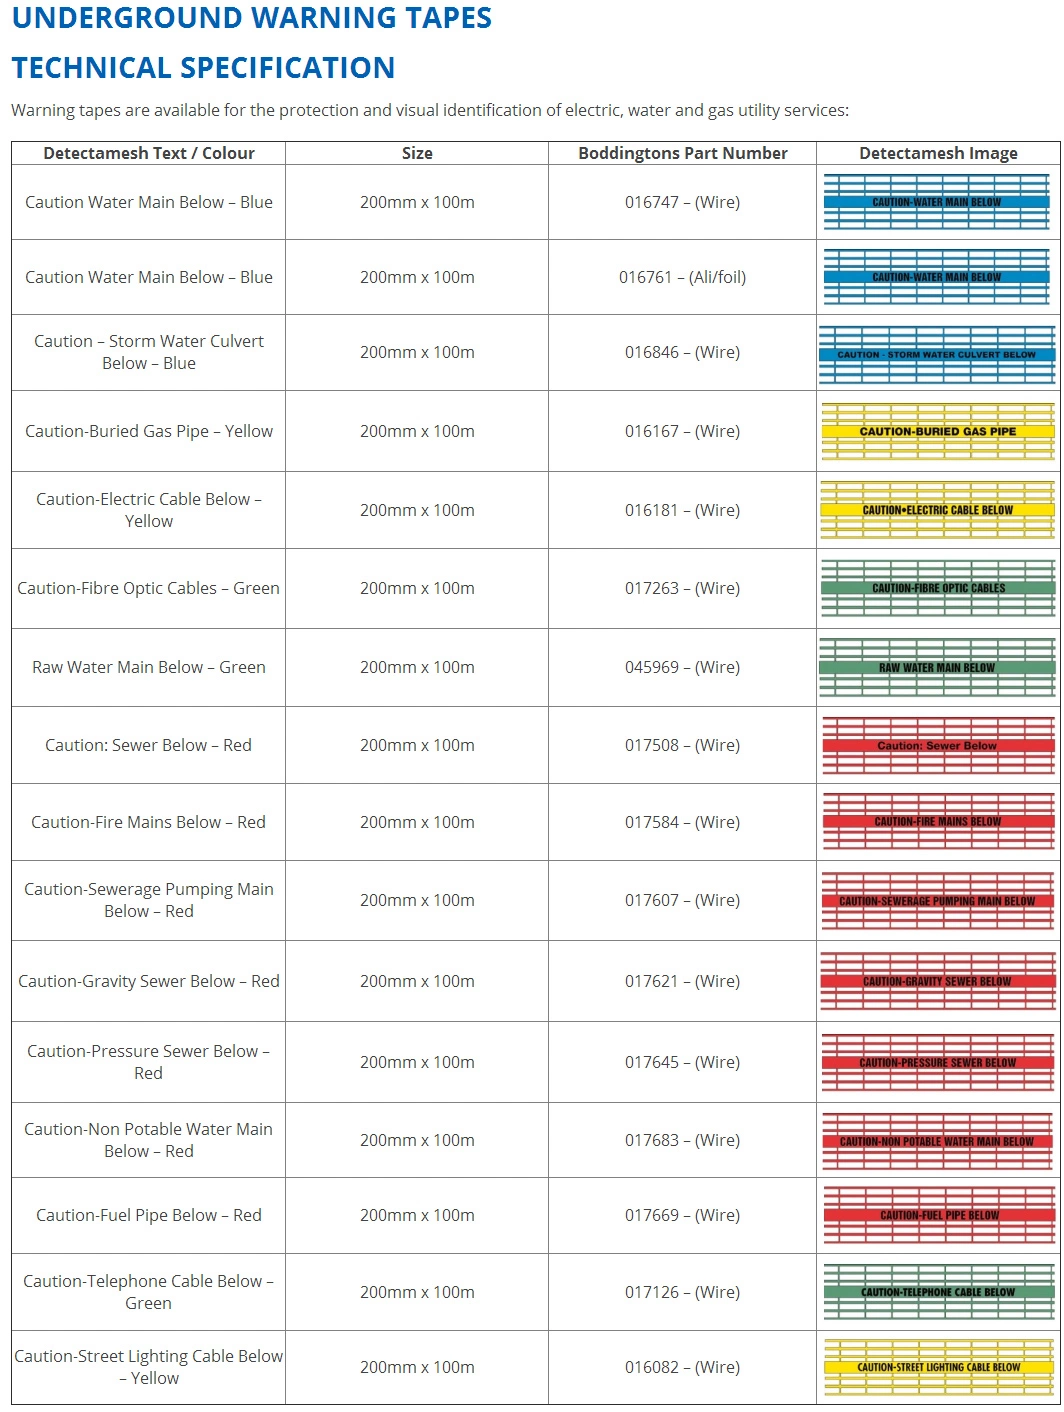Click the Caution-Telephone Cable Below tape image
The image size is (1064, 1412).
tap(937, 1292)
